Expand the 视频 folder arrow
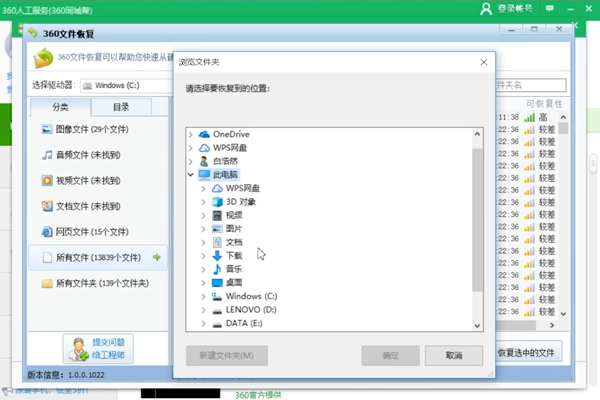Image resolution: width=600 pixels, height=400 pixels. [x=204, y=215]
